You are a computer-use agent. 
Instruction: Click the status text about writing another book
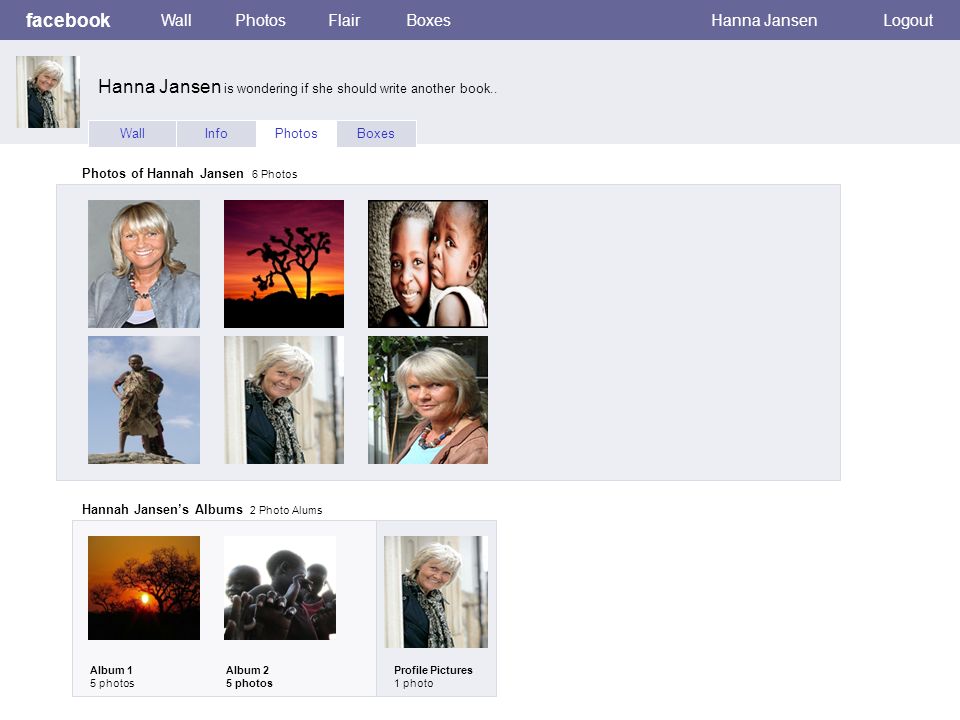click(360, 89)
